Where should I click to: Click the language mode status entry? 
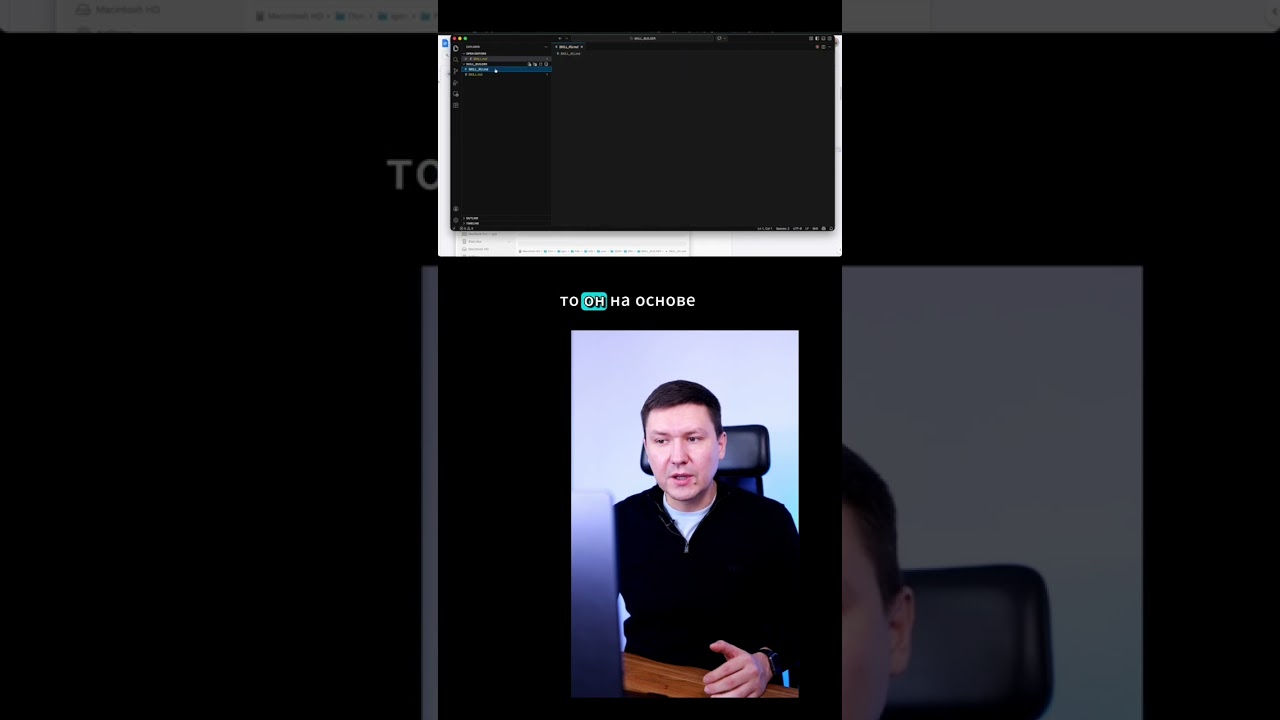tap(815, 228)
